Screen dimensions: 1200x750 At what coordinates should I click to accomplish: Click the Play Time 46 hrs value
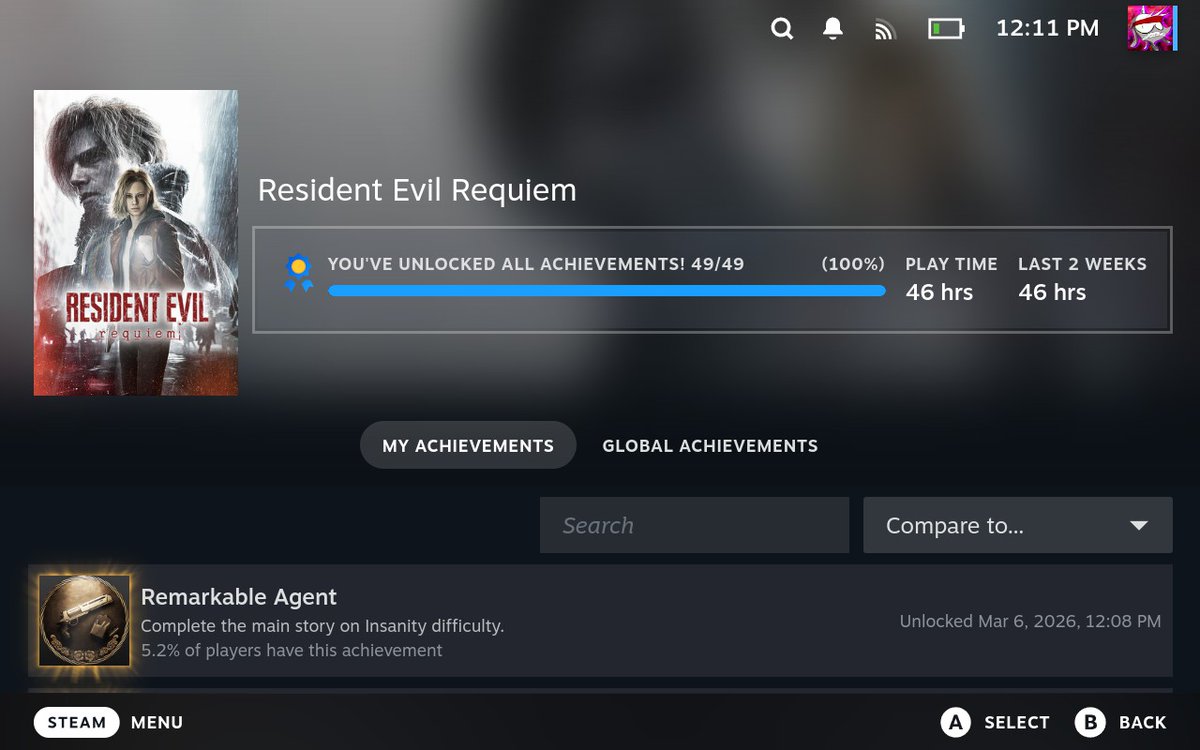939,292
